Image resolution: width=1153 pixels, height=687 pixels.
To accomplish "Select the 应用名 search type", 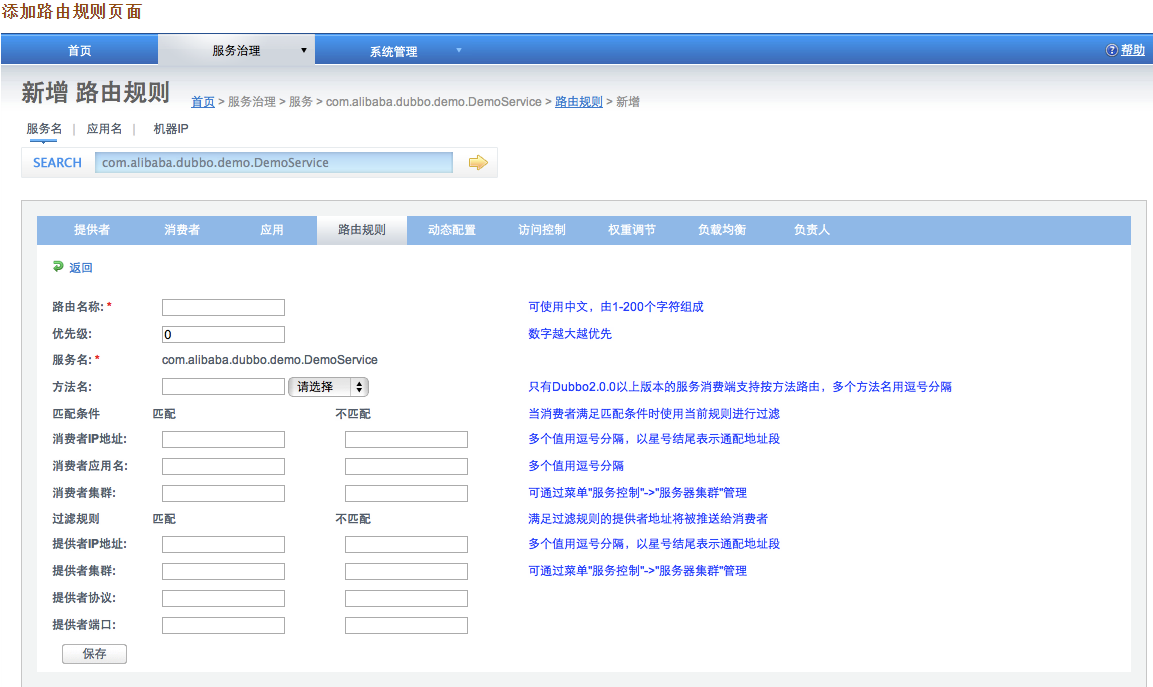I will pyautogui.click(x=104, y=129).
